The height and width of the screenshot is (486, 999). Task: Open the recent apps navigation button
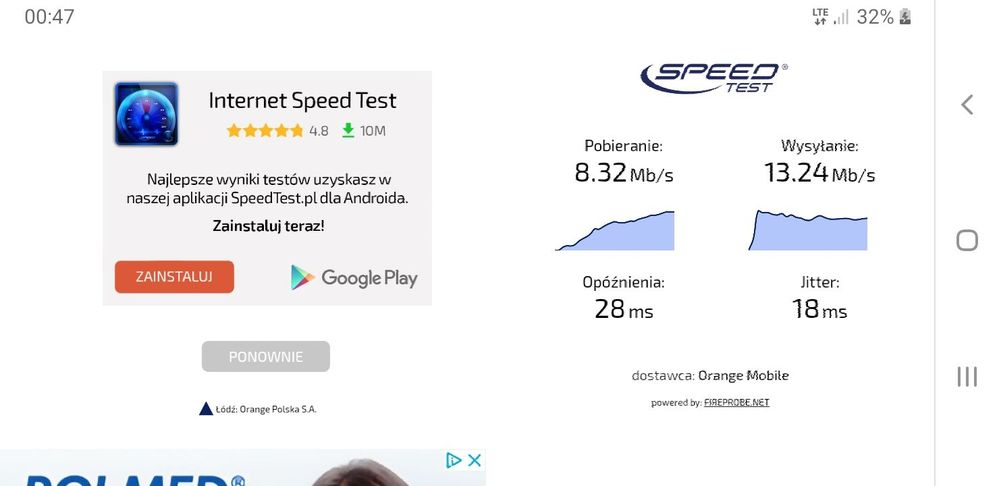pos(967,376)
